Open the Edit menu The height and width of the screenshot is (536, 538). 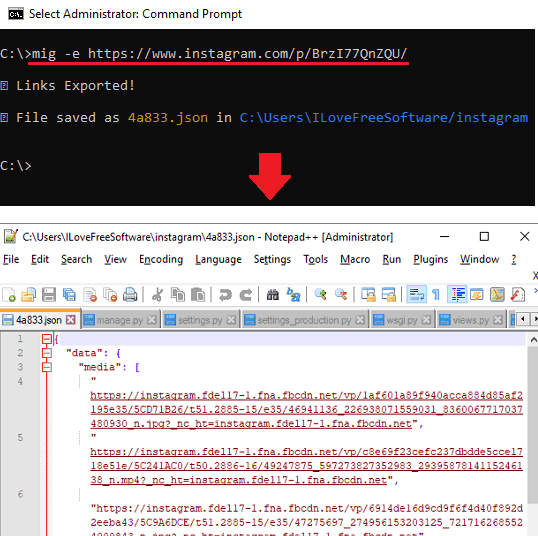tap(40, 259)
